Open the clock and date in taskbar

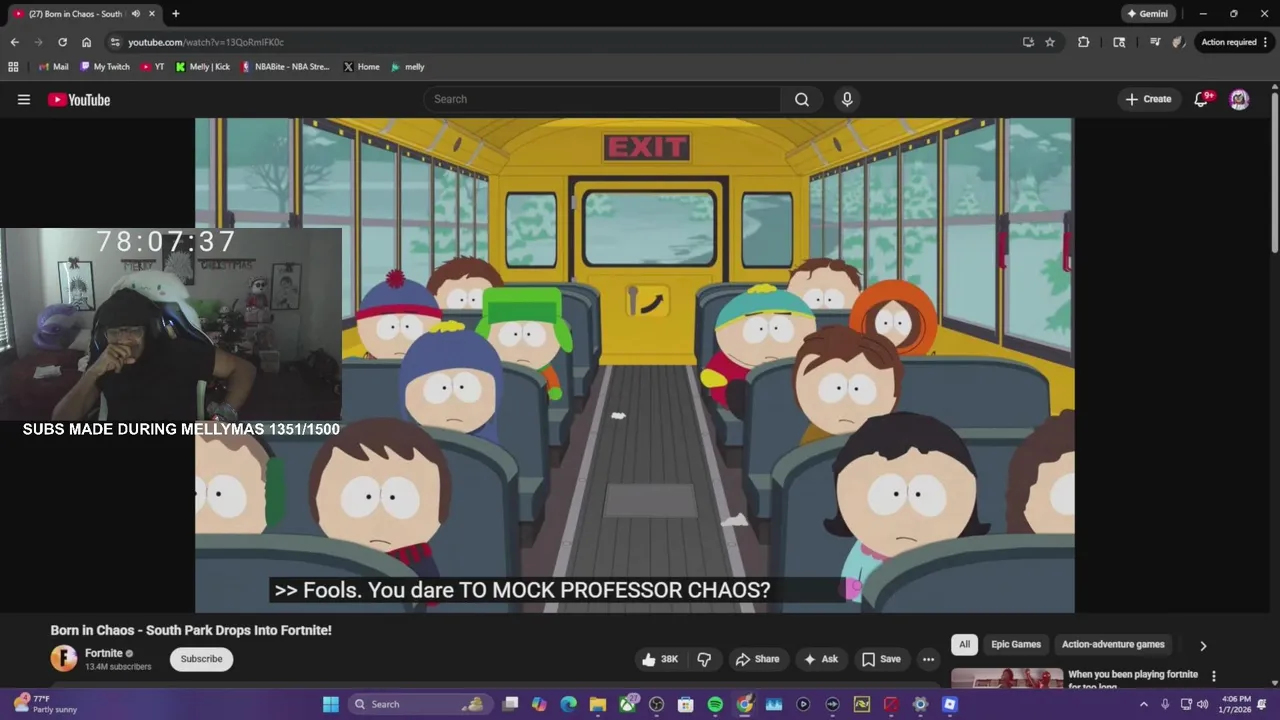(x=1236, y=704)
